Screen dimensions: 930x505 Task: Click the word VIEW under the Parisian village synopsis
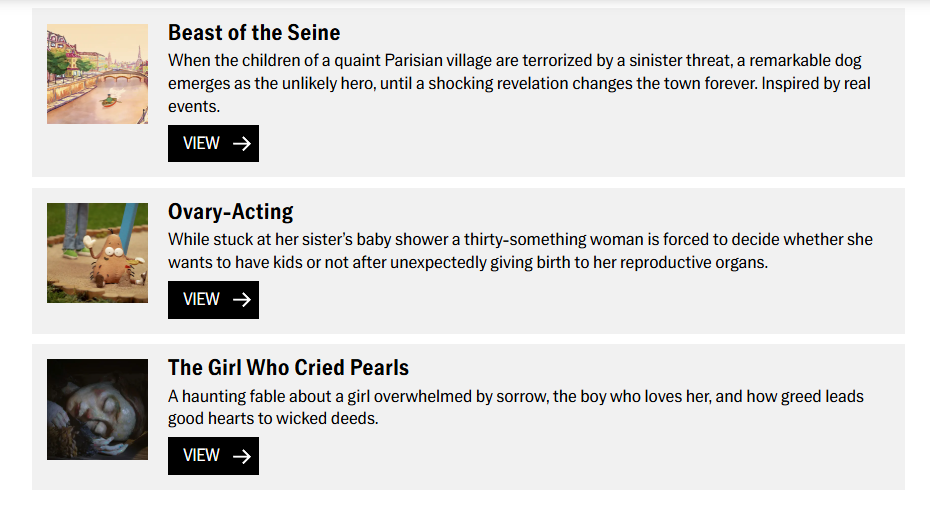click(201, 144)
